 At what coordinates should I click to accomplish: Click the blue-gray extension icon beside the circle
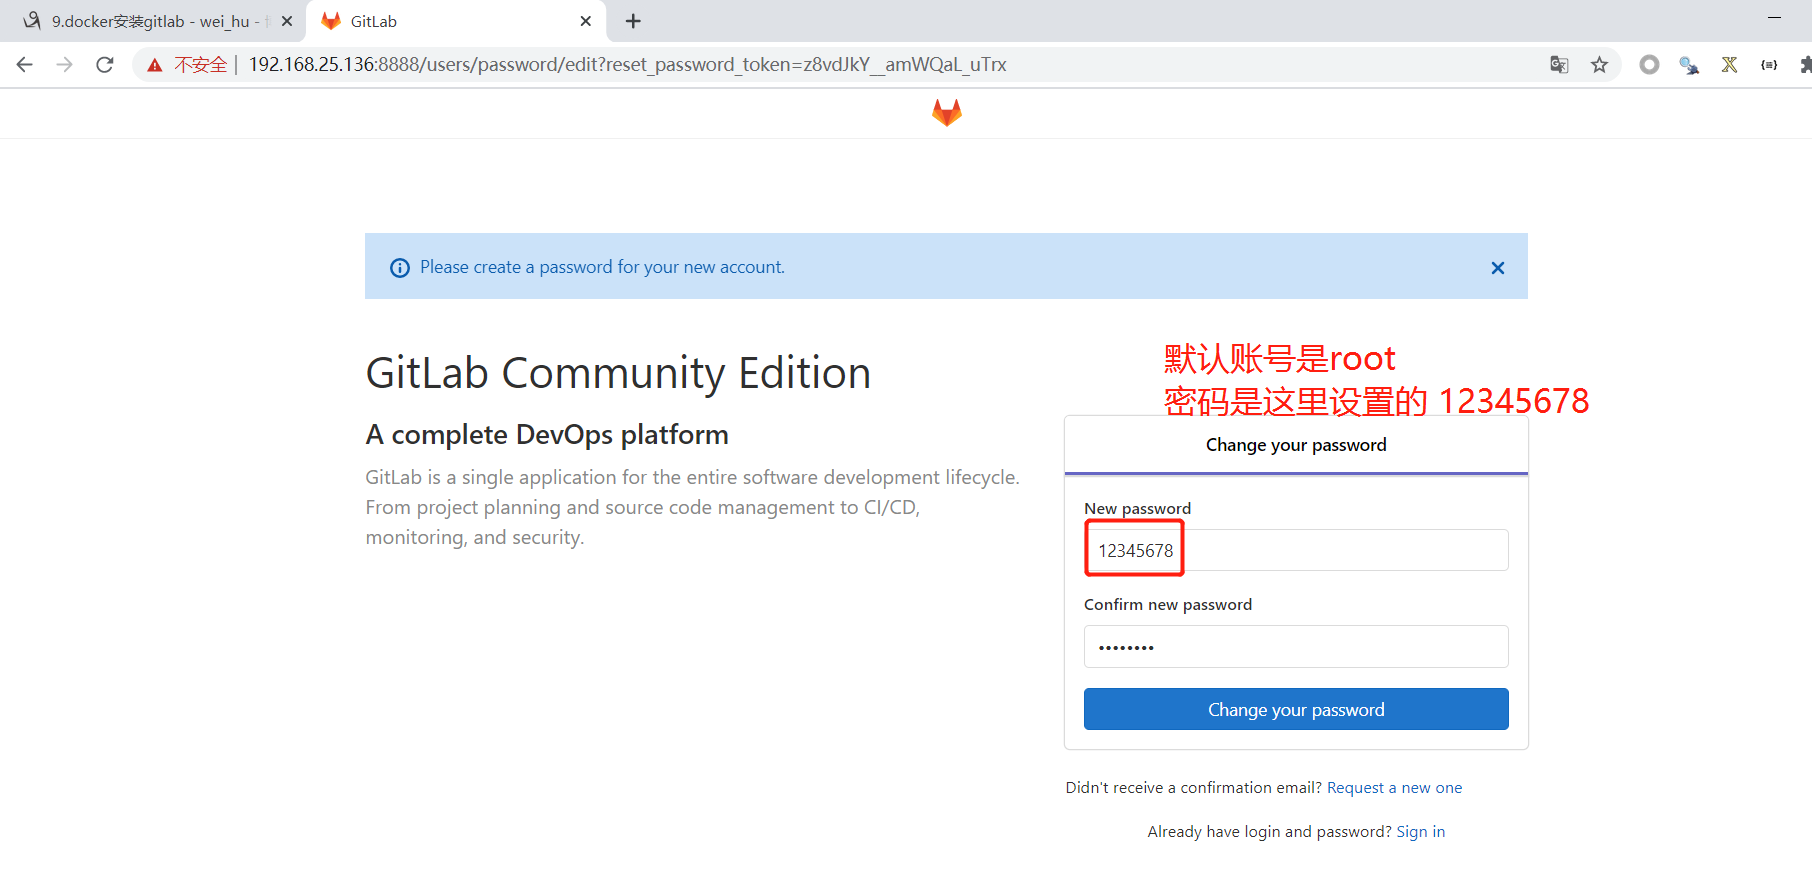pyautogui.click(x=1690, y=65)
